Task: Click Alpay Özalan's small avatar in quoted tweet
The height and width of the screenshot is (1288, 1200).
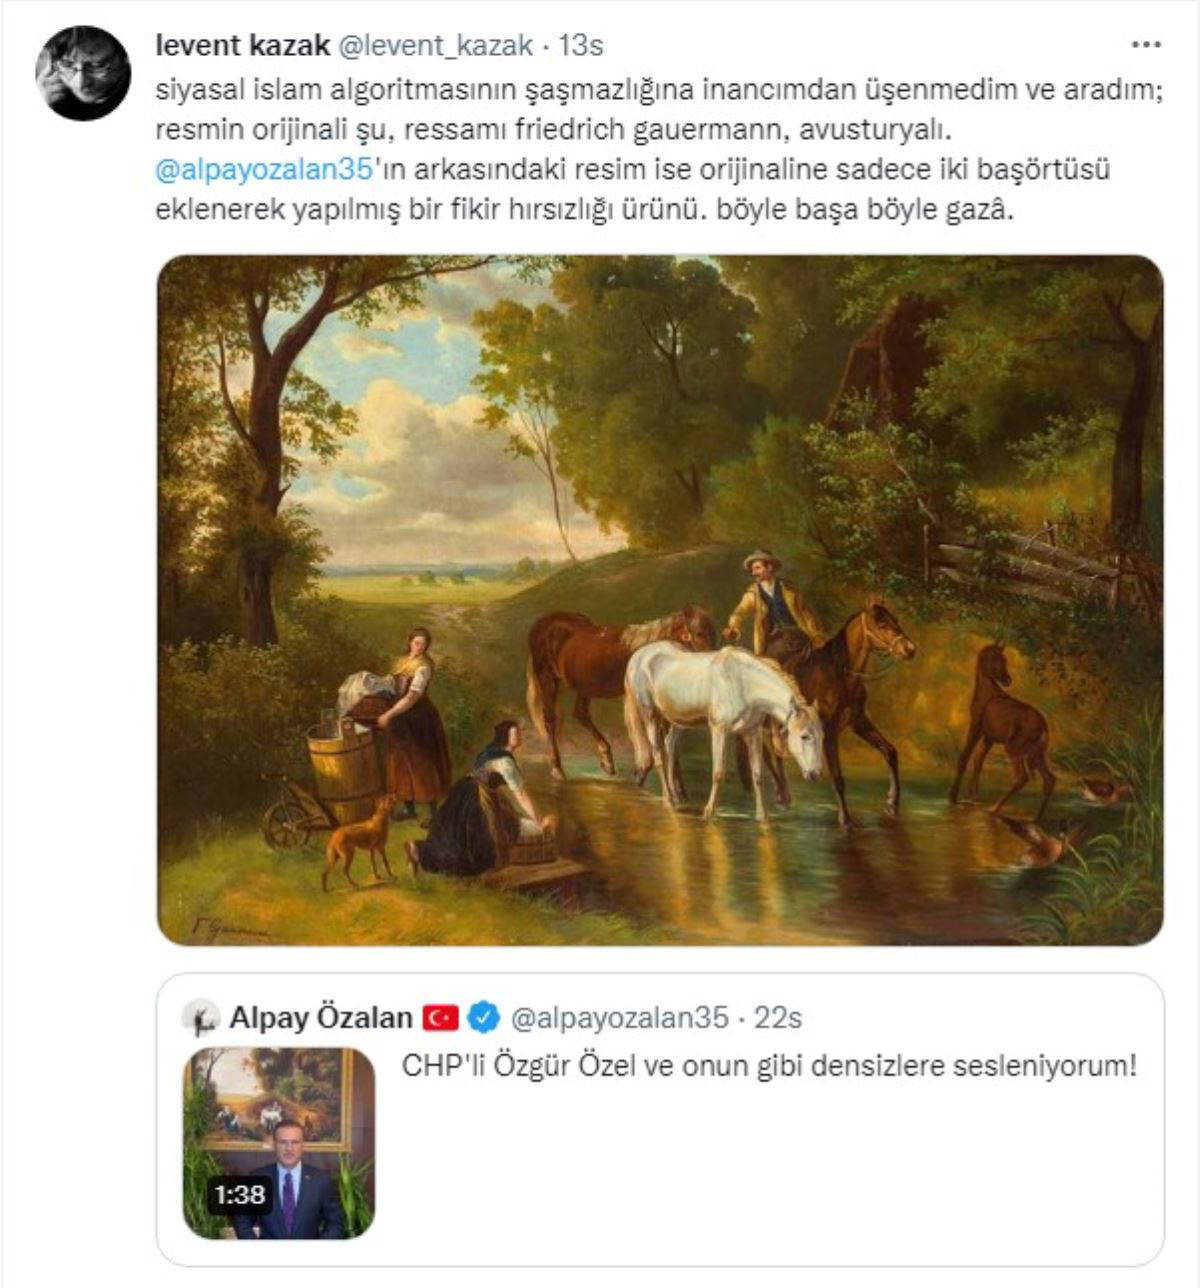Action: pyautogui.click(x=201, y=1018)
